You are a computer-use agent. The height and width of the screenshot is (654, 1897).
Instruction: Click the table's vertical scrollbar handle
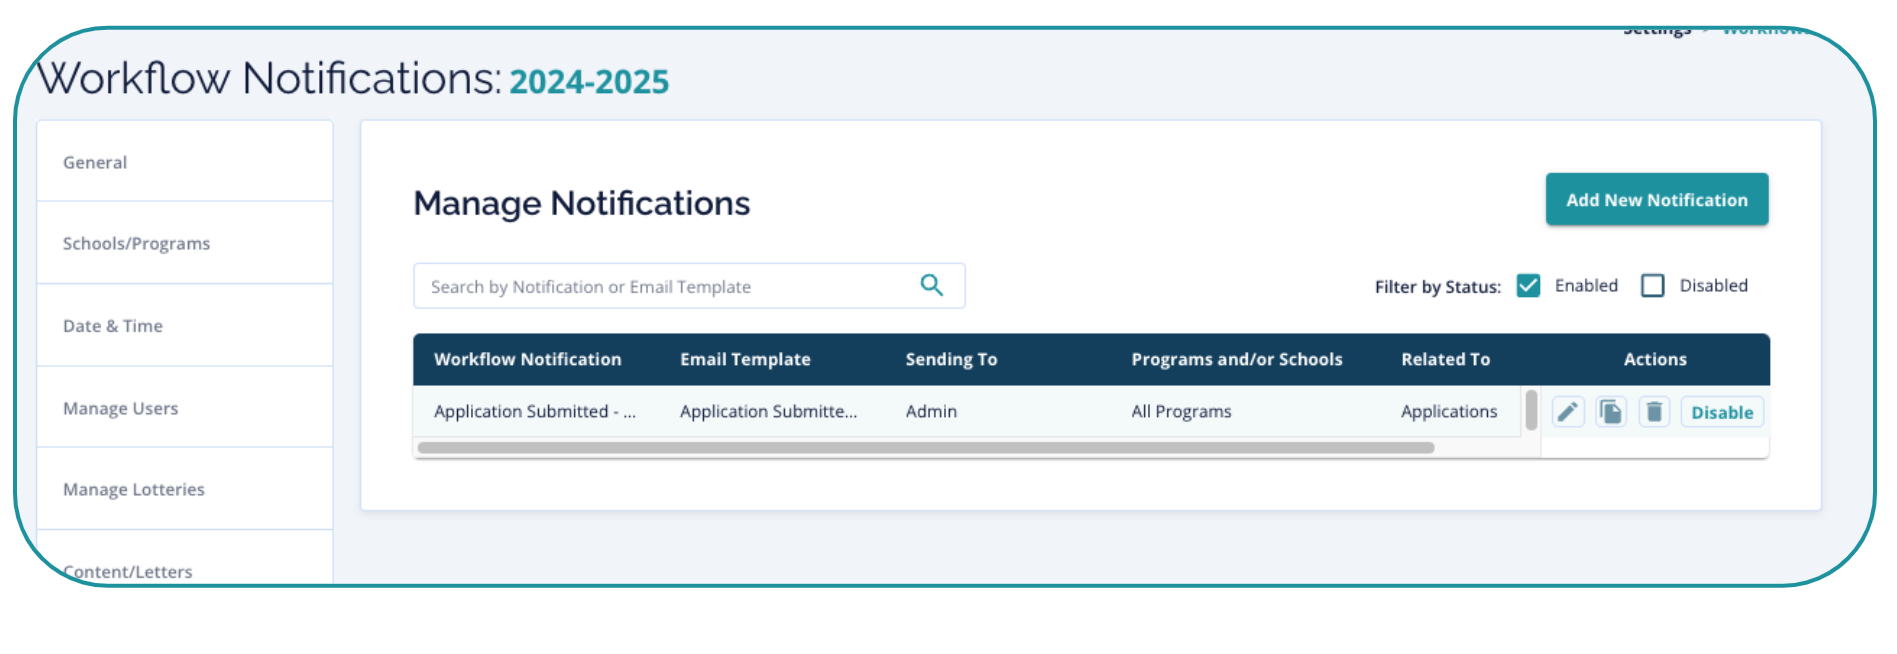[1531, 410]
